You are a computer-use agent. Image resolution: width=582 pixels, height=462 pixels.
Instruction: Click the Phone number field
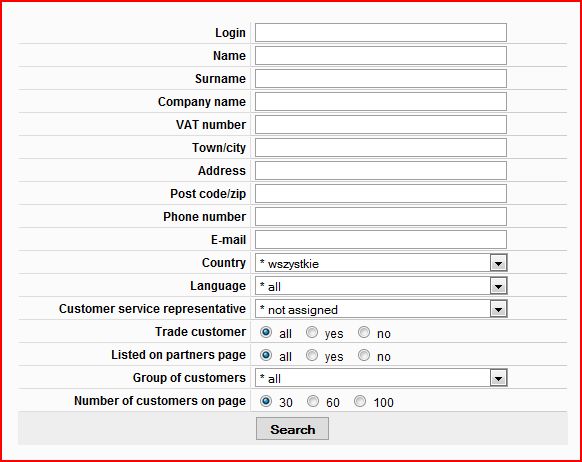point(380,217)
